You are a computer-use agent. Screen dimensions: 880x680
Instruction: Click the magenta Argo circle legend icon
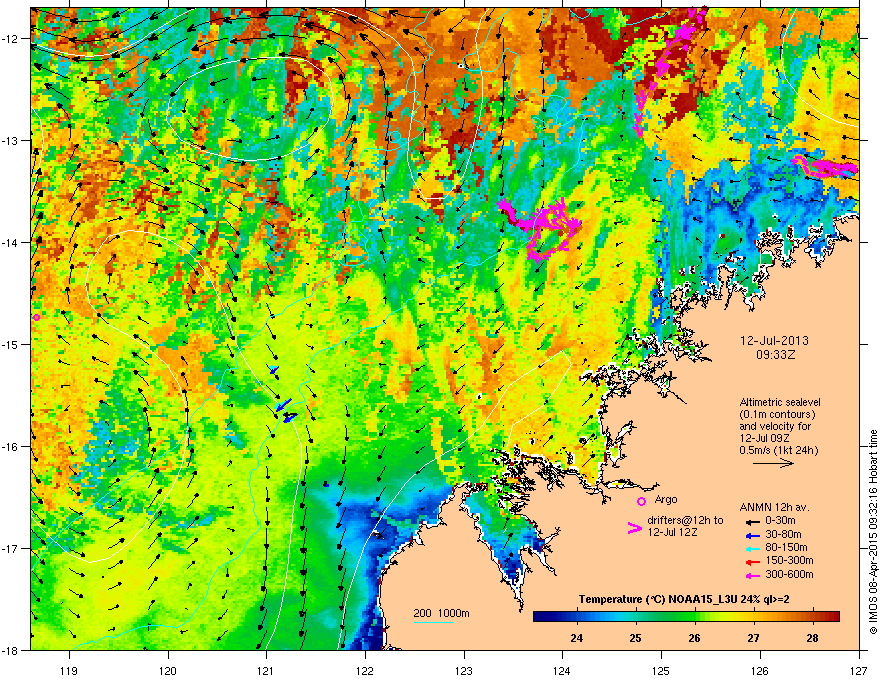coord(641,501)
